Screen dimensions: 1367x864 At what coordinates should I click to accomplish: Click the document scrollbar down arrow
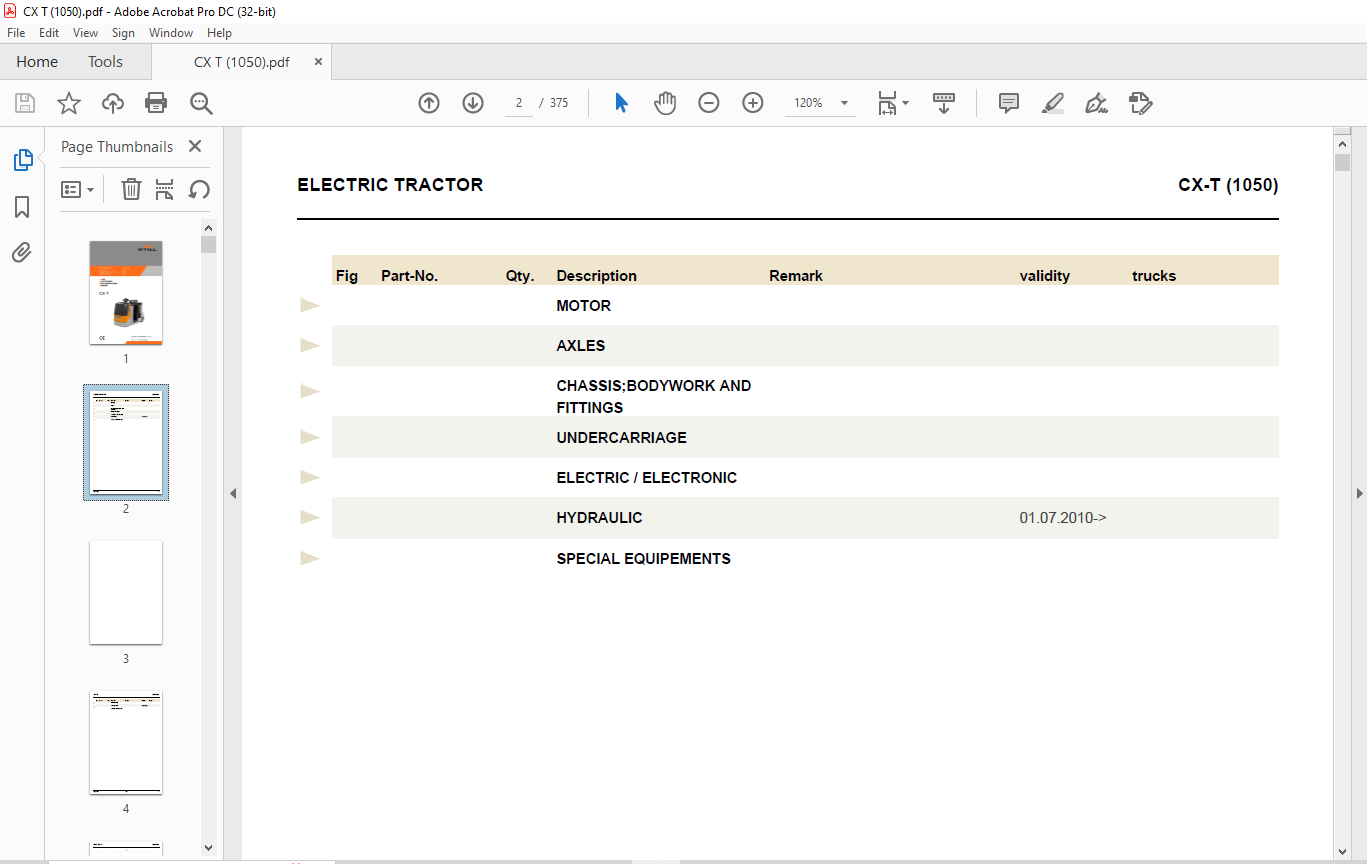point(1342,851)
